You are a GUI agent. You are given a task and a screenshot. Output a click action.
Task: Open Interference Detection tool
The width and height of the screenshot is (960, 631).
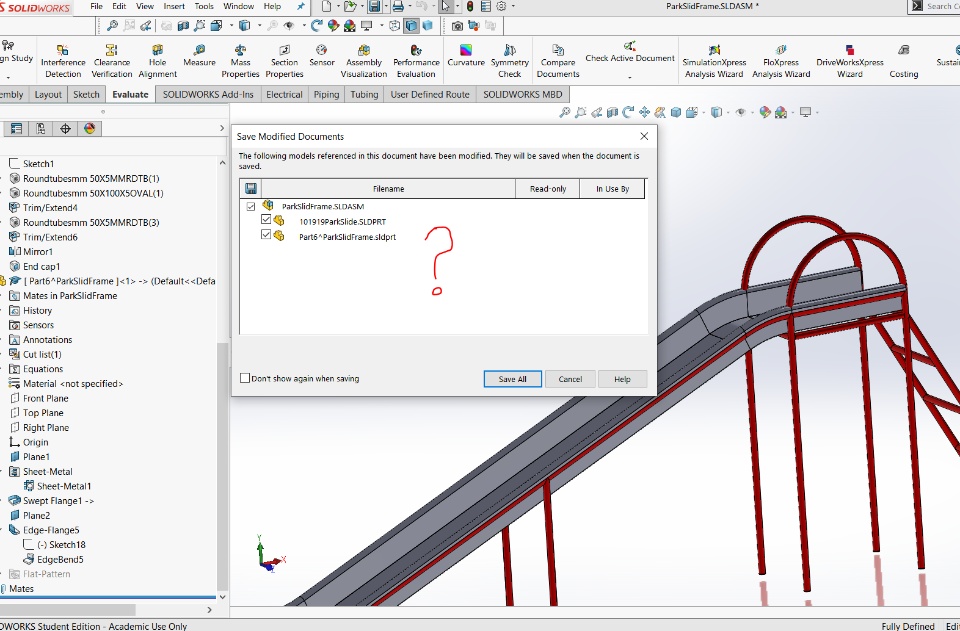tap(63, 61)
